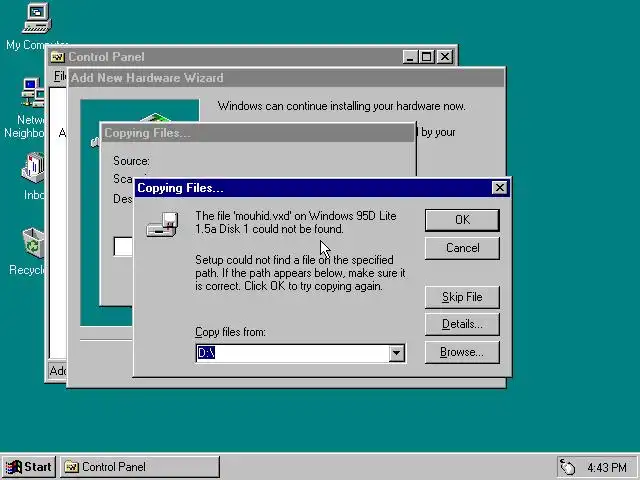Click the 'Source:' label in the background Copying Files dialog

pos(131,161)
